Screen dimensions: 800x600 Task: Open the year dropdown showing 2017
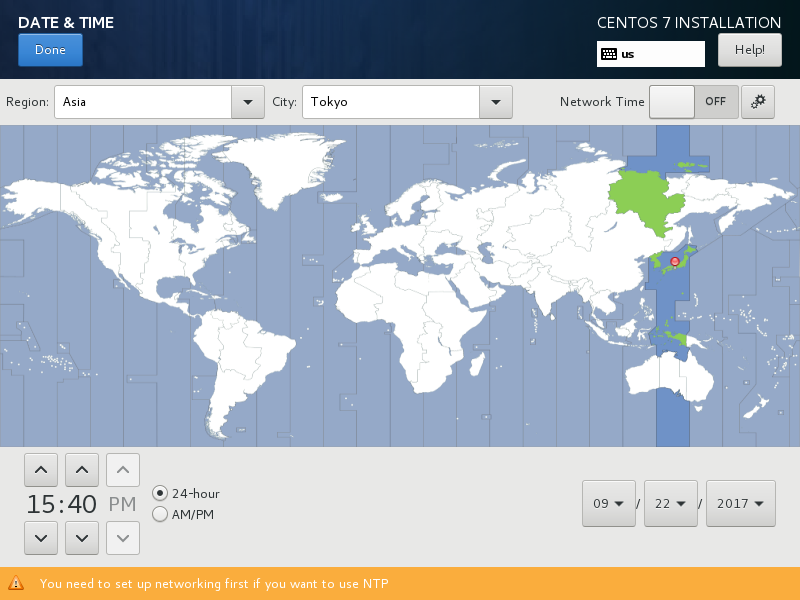740,504
